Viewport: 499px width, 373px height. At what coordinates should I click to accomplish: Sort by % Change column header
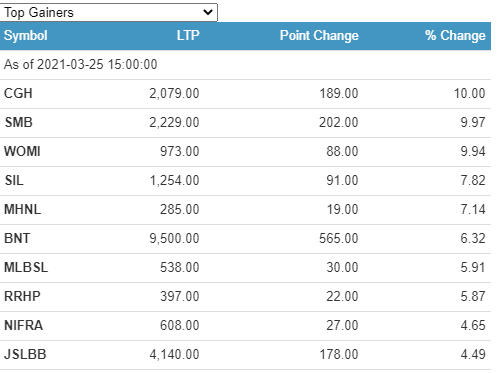[455, 35]
